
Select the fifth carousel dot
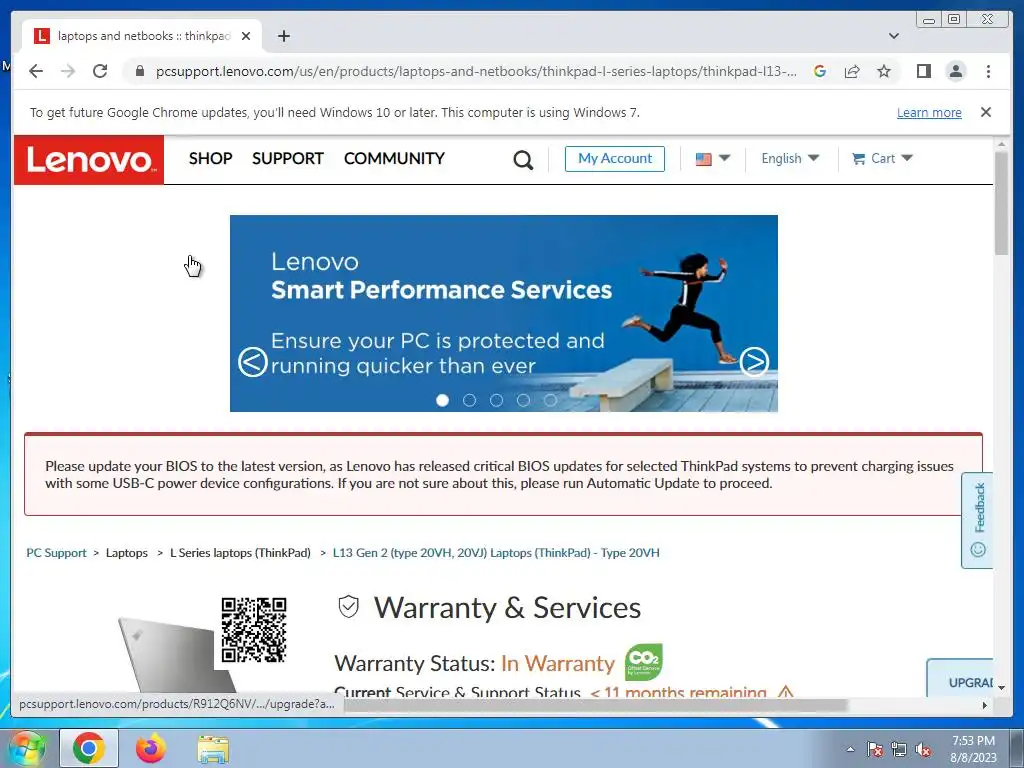tap(551, 400)
